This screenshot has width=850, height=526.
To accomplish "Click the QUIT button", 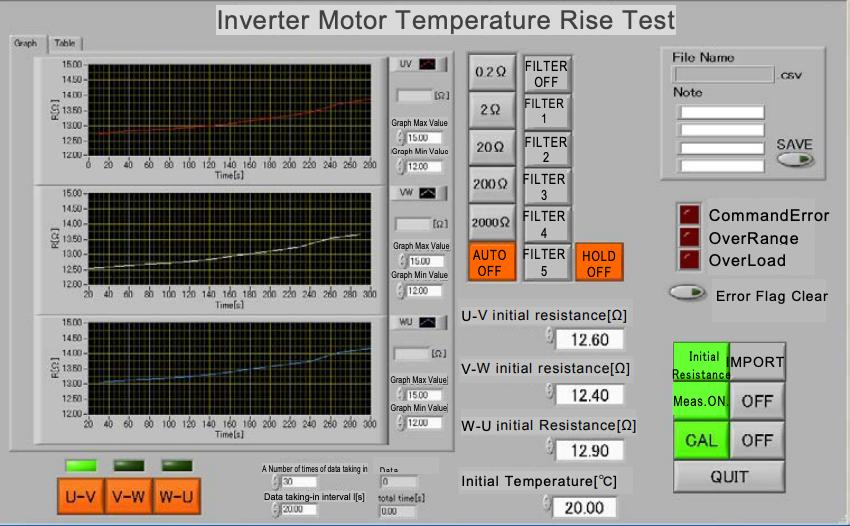I will [729, 477].
